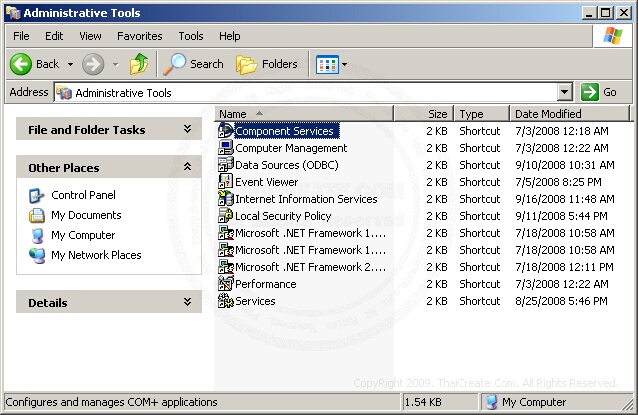Open the My Network Places link
The height and width of the screenshot is (415, 638).
pyautogui.click(x=96, y=255)
